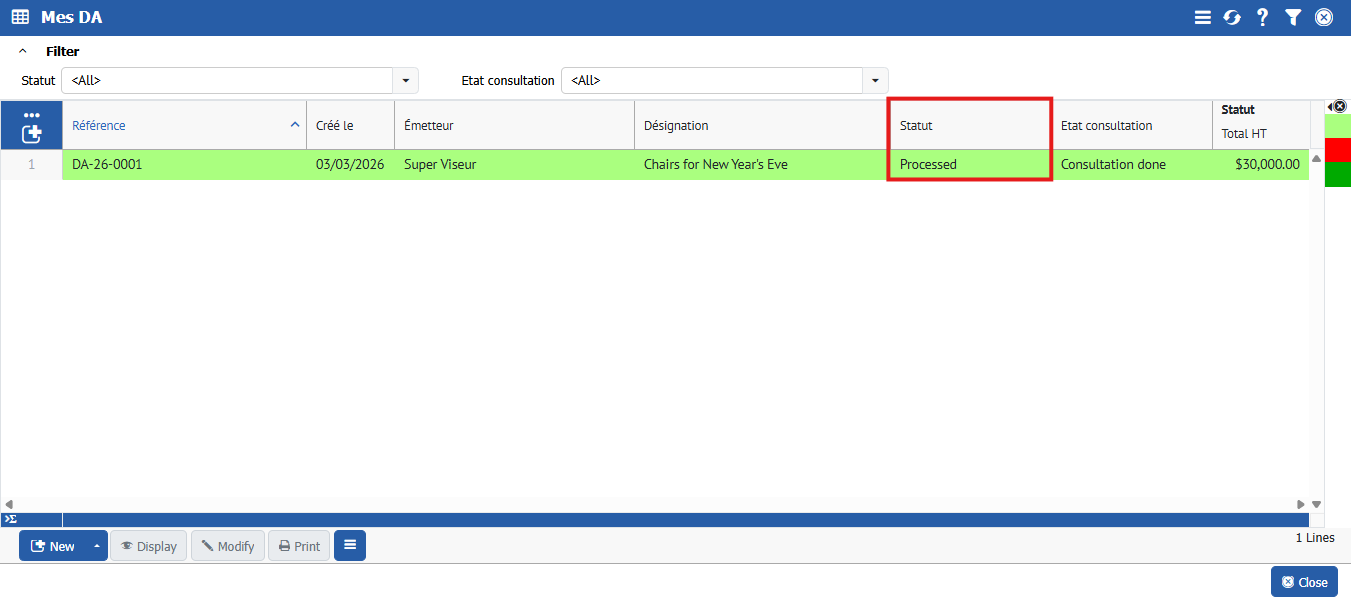Expand the Etat consultation filter dropdown
The height and width of the screenshot is (599, 1351).
tap(875, 80)
